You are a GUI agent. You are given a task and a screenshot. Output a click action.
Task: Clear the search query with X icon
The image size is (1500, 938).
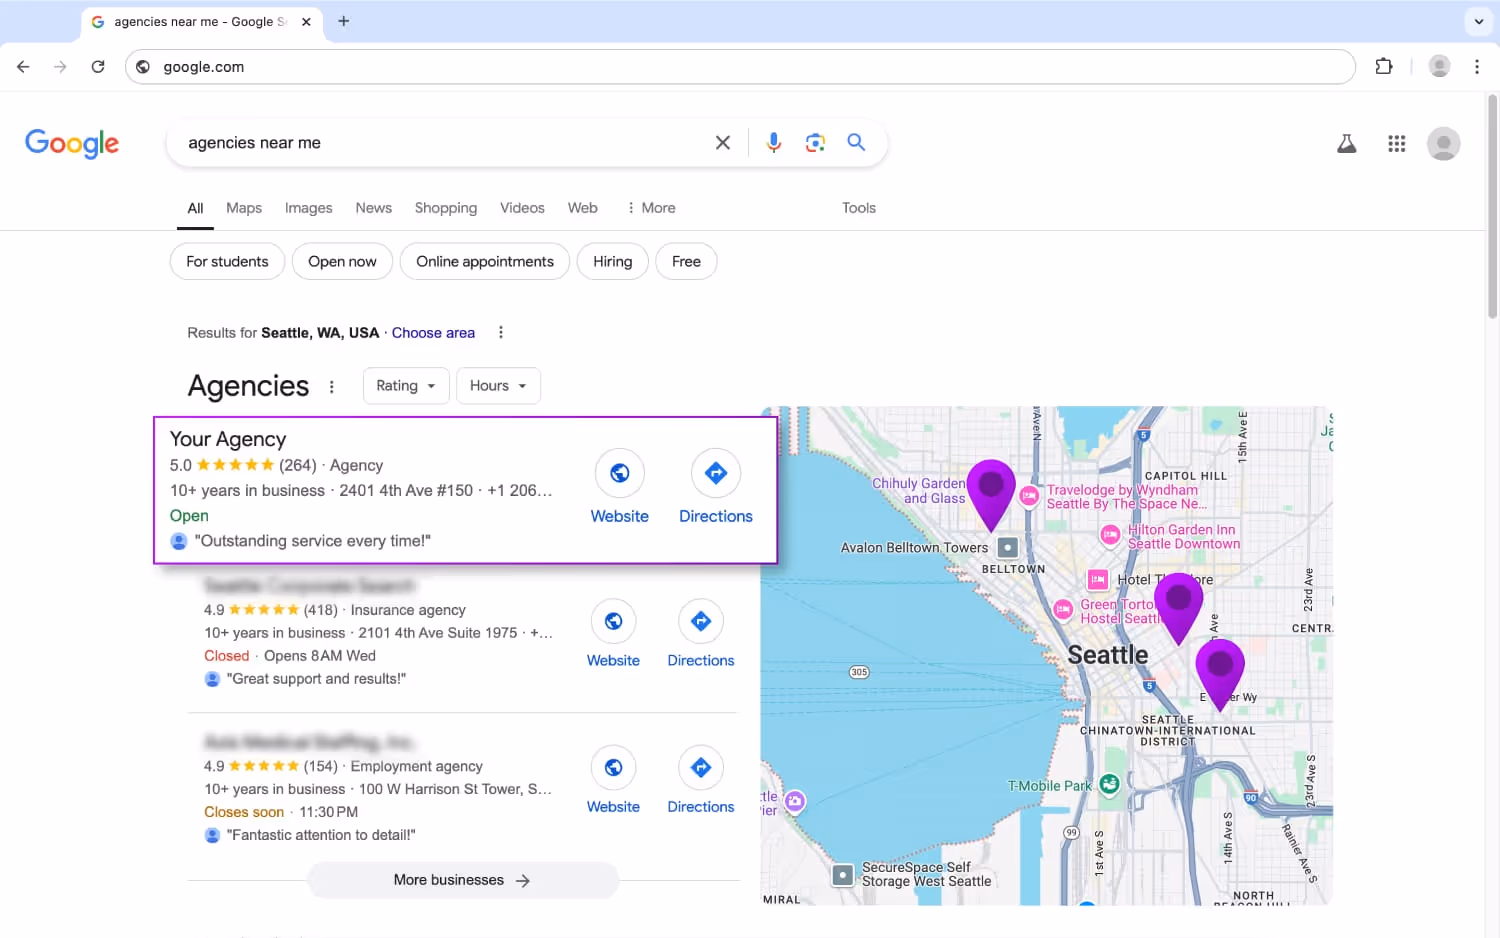[723, 143]
